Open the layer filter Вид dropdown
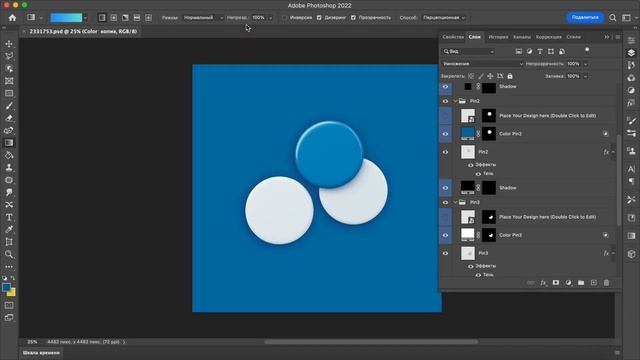This screenshot has width=640, height=360. 468,51
